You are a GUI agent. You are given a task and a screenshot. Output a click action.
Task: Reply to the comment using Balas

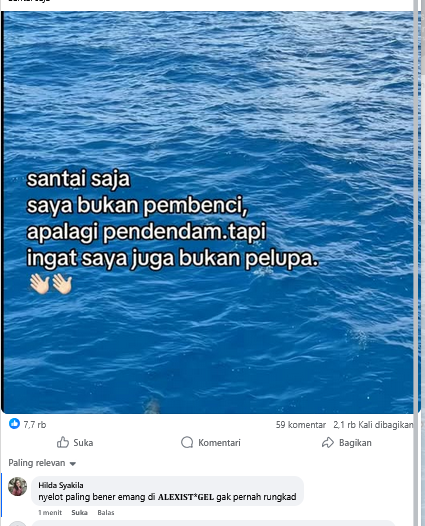click(x=106, y=512)
